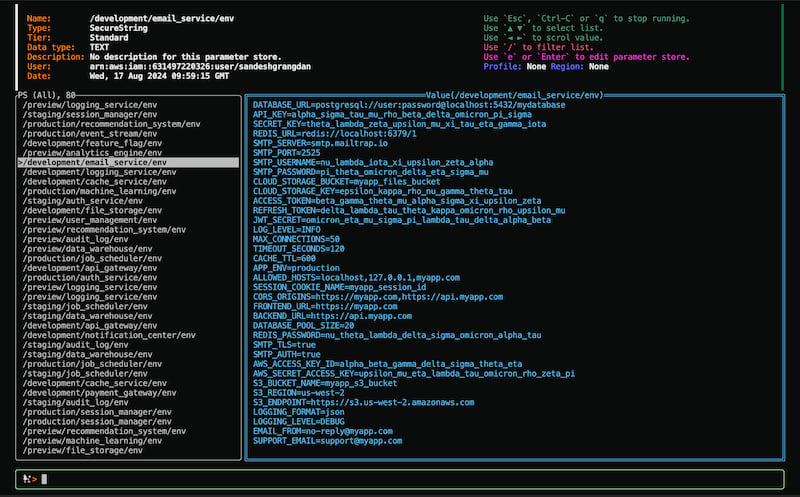Pick /preview/file_storage/env at list bottom
The width and height of the screenshot is (800, 497).
coord(83,451)
